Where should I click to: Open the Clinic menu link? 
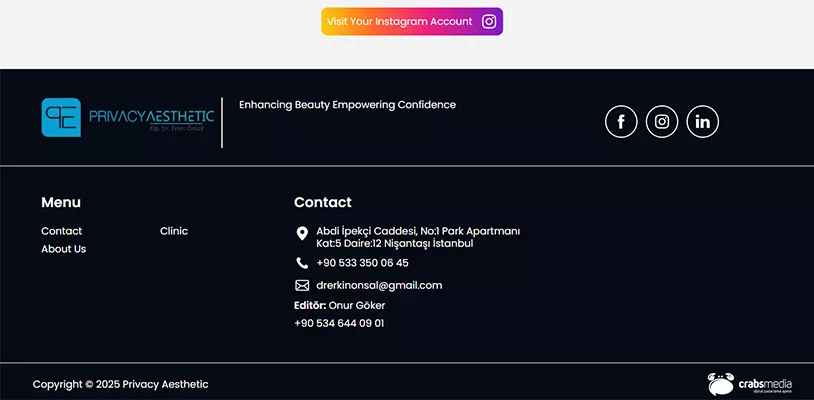[x=174, y=231]
